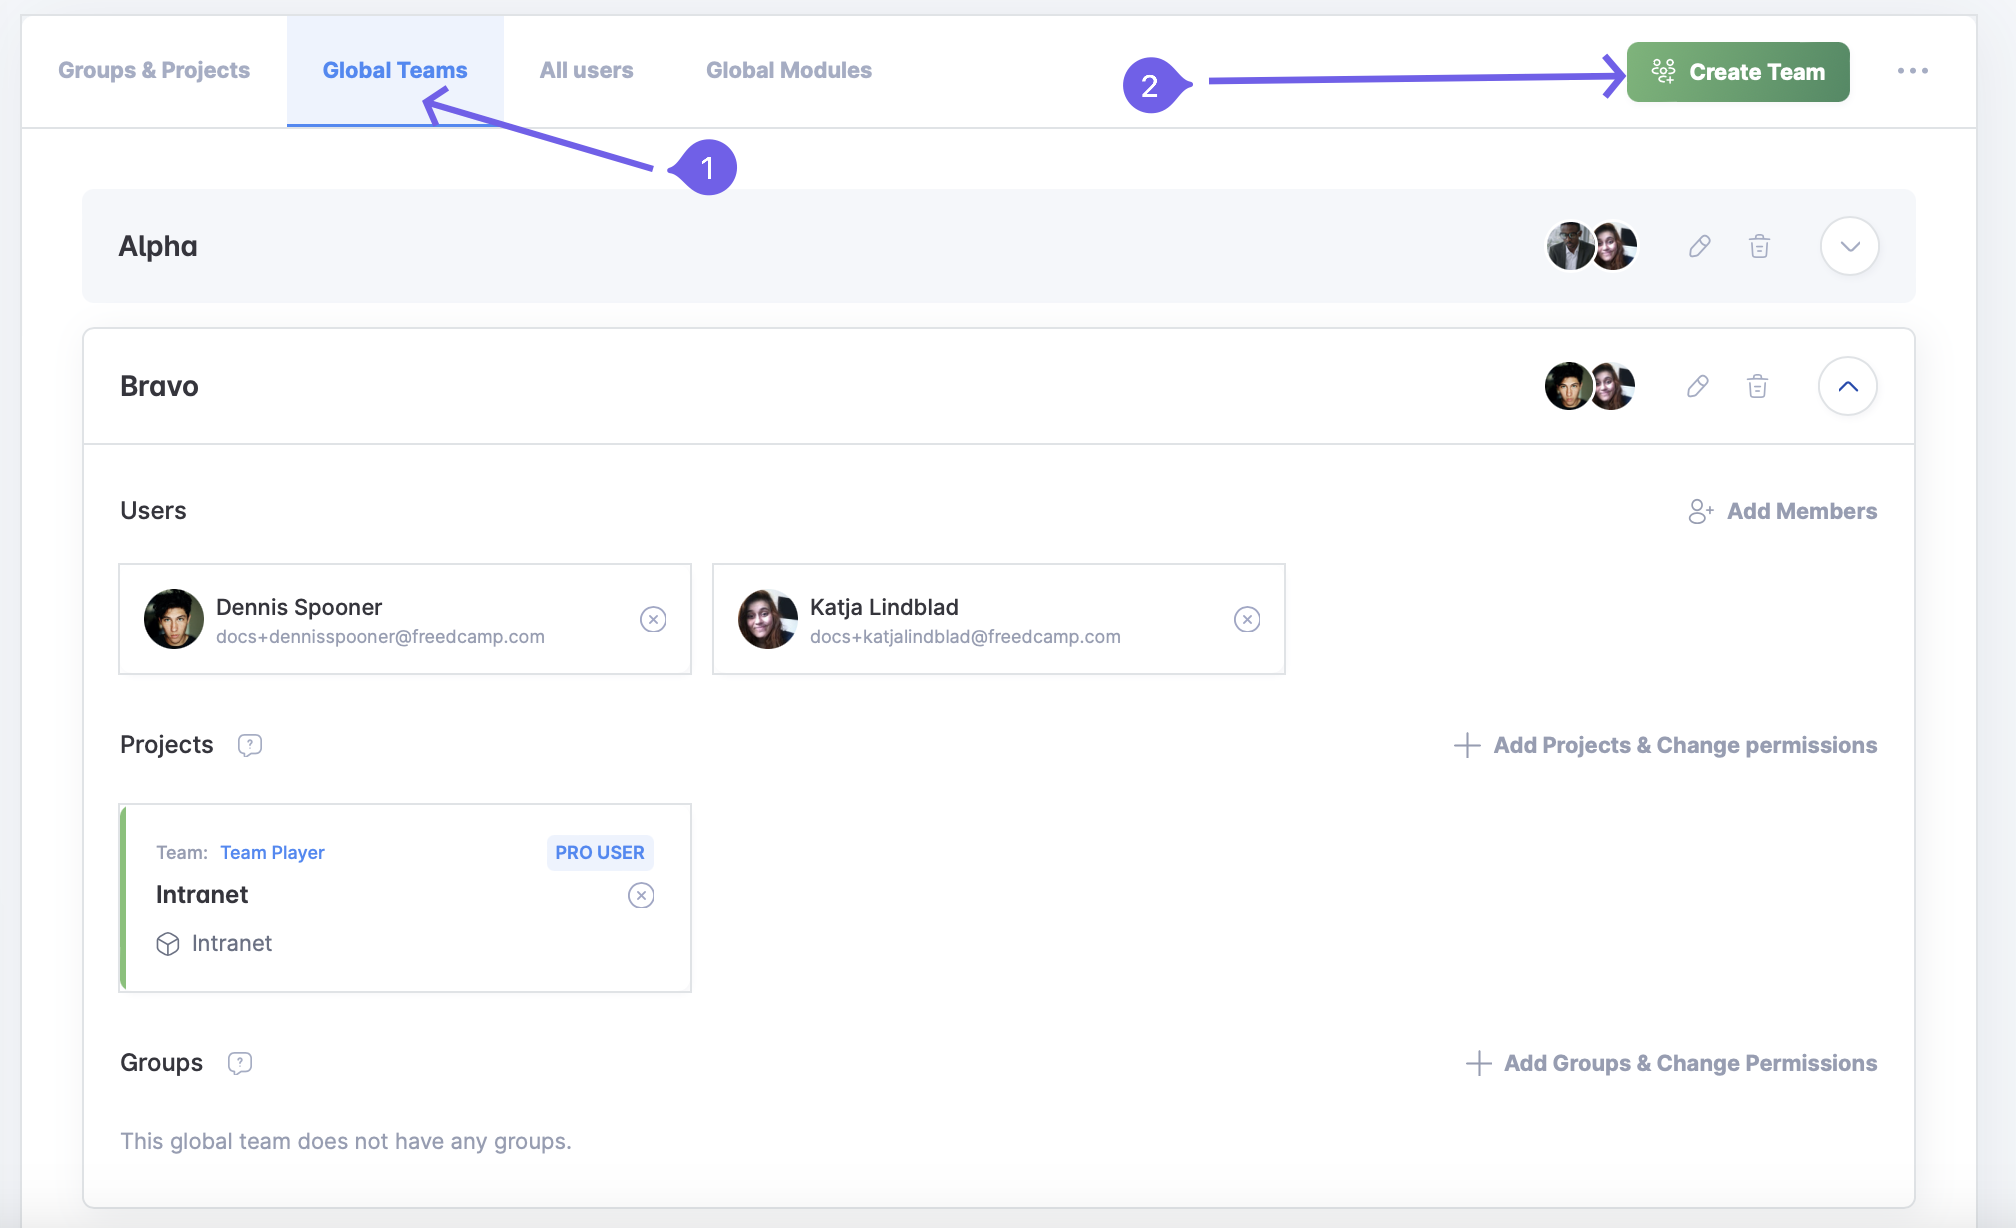Viewport: 2016px width, 1228px height.
Task: Click the help icon next to Groups
Action: (240, 1063)
